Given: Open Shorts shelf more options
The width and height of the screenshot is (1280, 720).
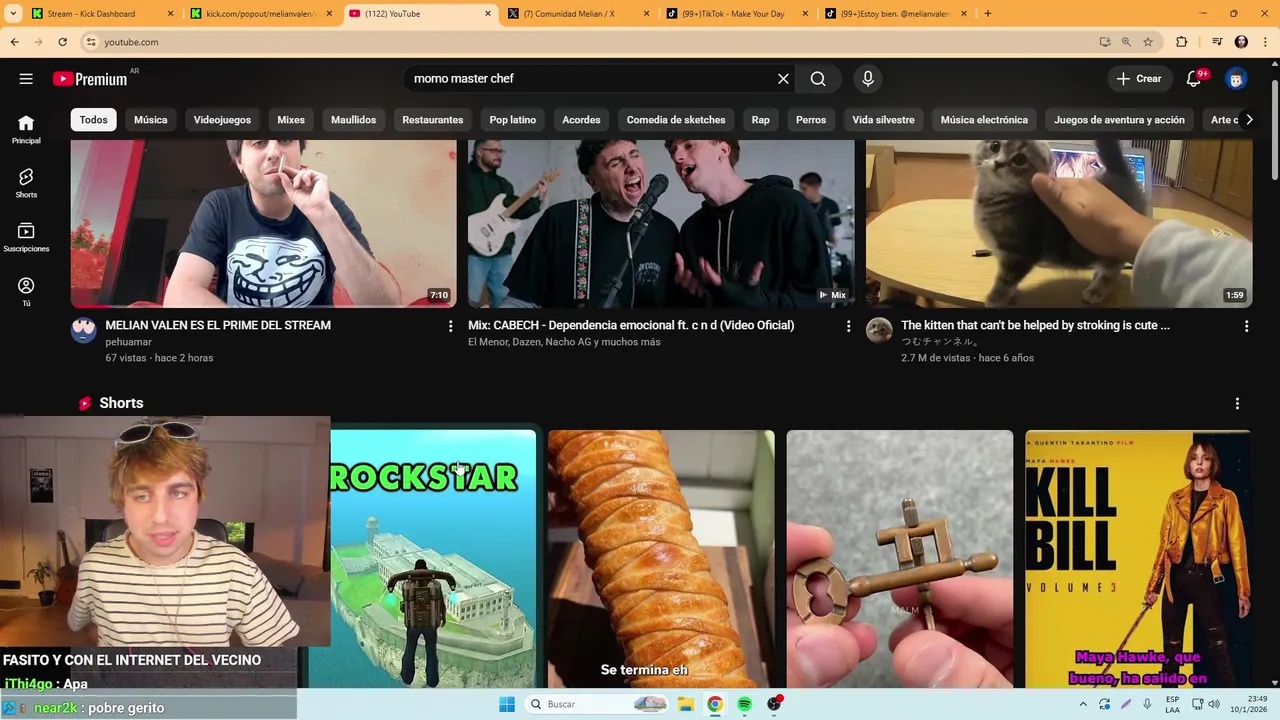Looking at the screenshot, I should click(x=1237, y=404).
